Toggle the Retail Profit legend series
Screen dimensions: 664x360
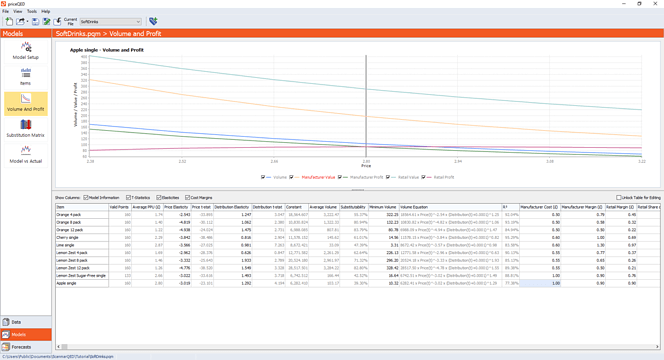click(x=444, y=177)
